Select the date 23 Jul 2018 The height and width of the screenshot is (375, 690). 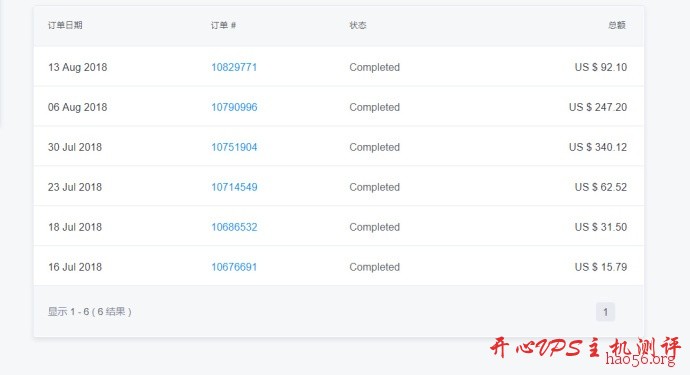pyautogui.click(x=75, y=187)
